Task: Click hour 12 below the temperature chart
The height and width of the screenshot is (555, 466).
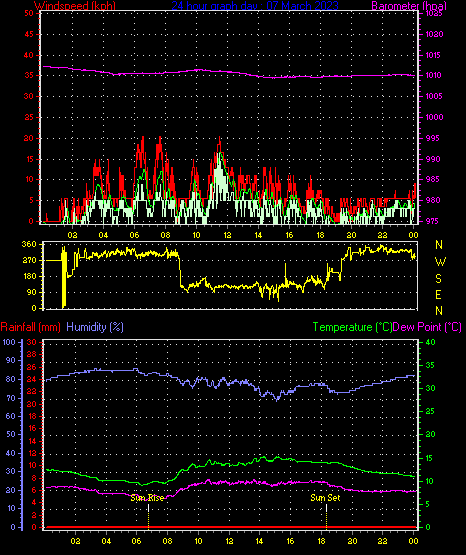Action: (229, 541)
